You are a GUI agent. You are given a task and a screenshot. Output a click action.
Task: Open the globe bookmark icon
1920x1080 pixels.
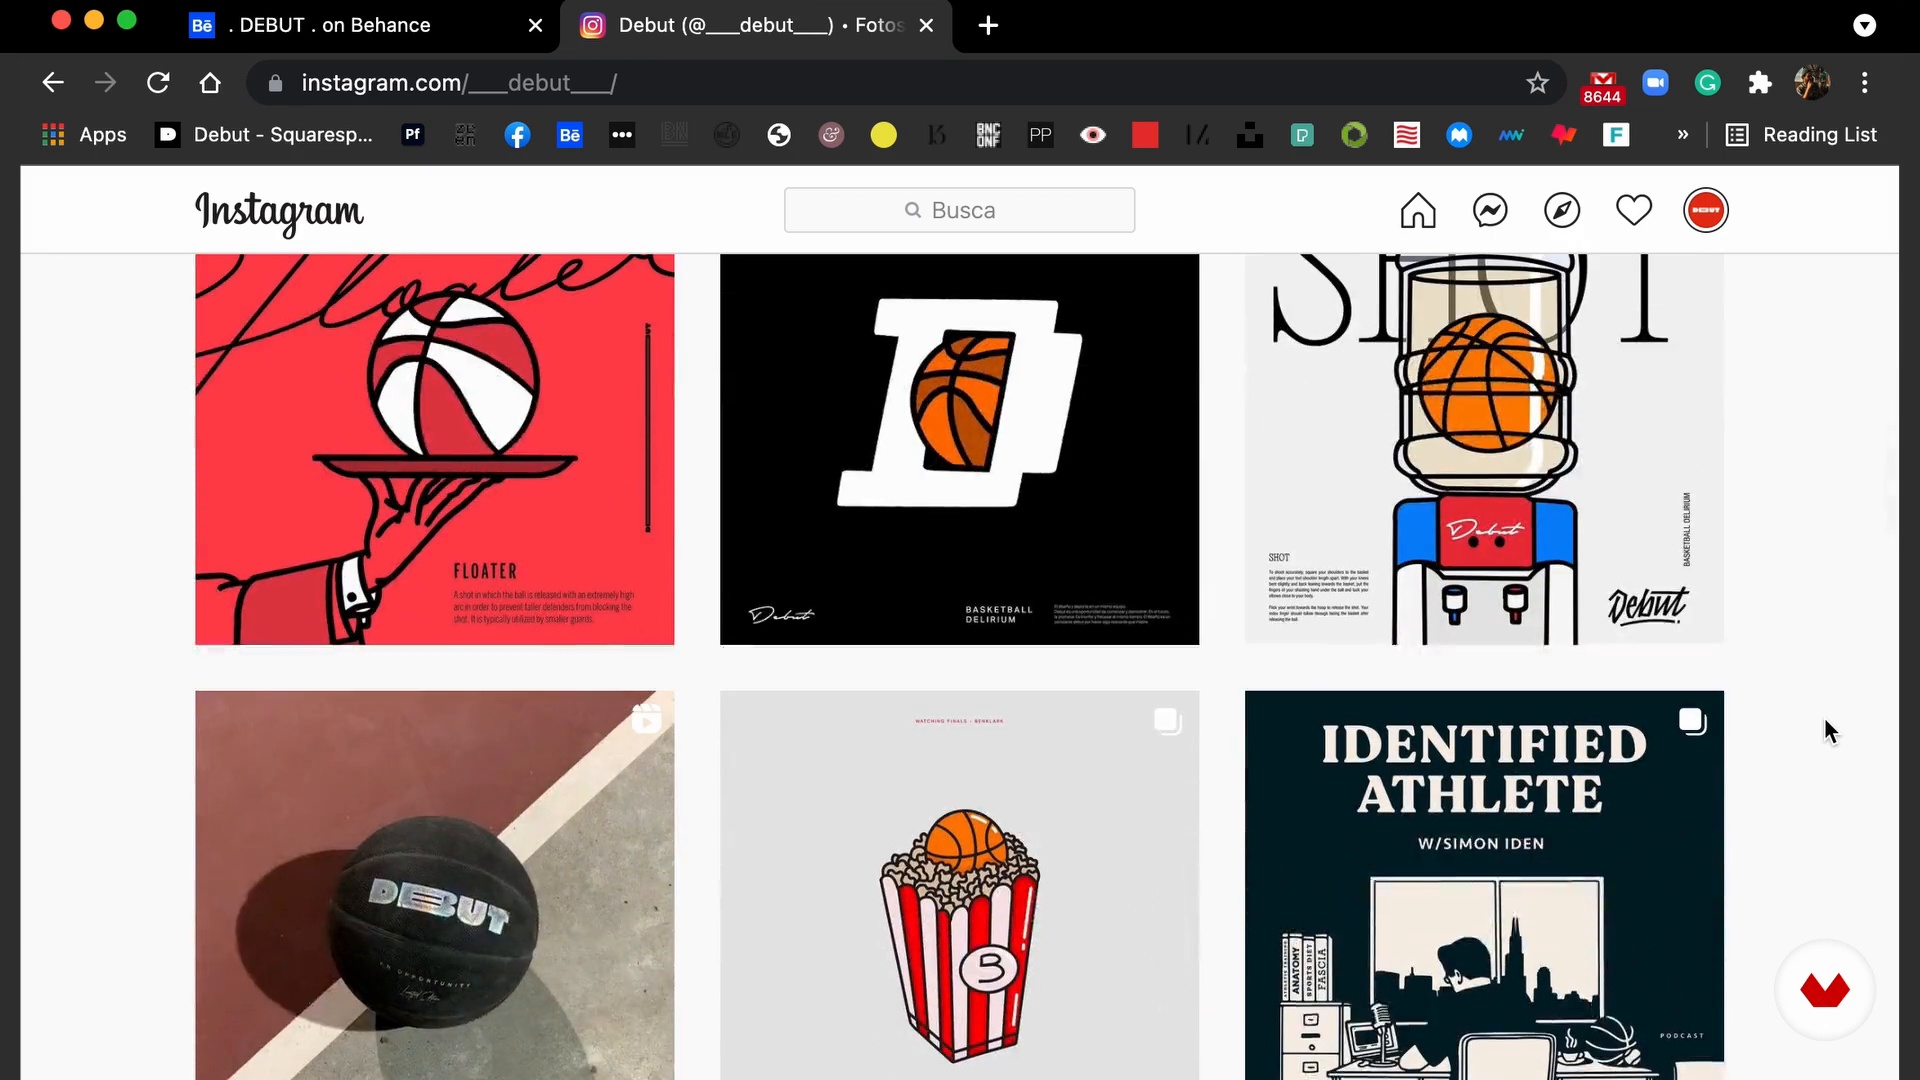779,135
